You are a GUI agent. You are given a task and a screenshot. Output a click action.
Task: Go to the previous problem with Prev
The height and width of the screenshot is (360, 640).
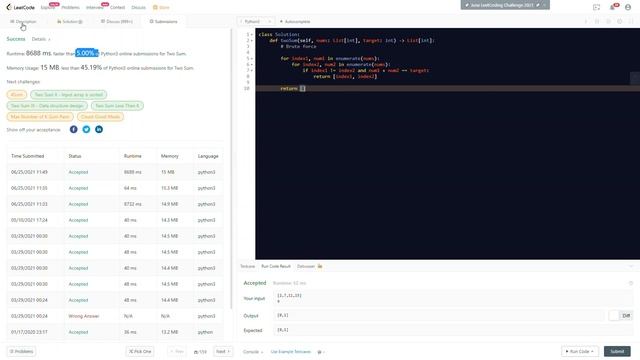177,351
